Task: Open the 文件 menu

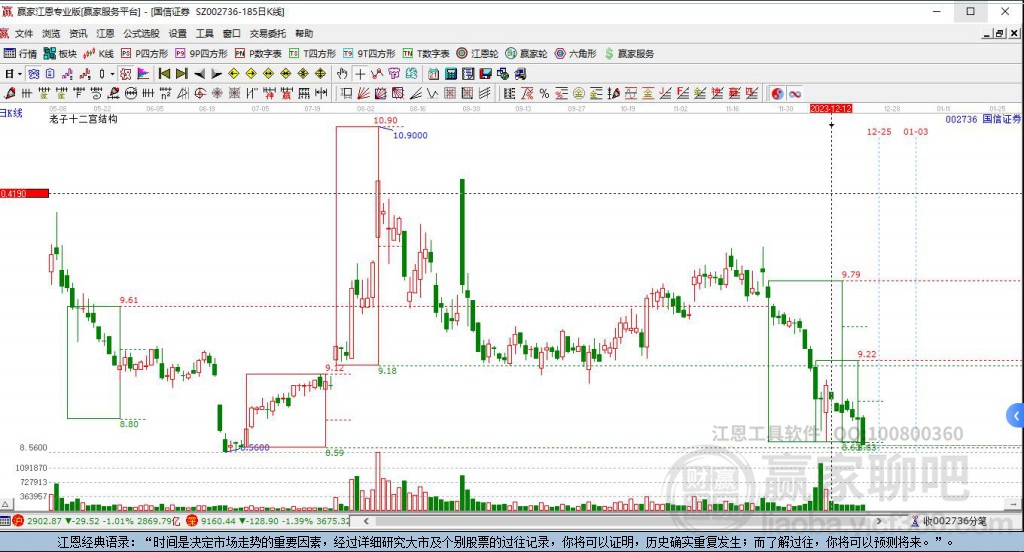Action: (x=24, y=33)
